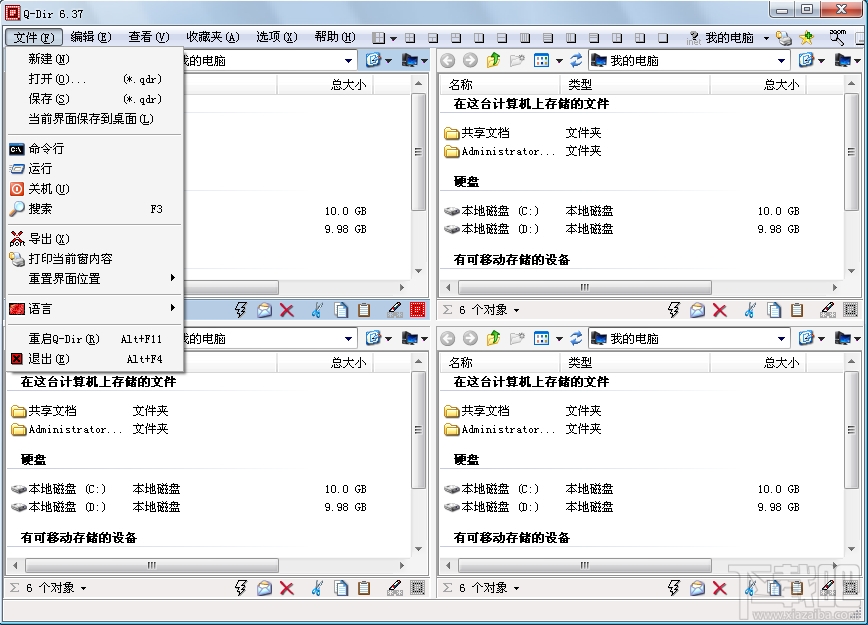868x625 pixels.
Task: Click the horizontal scrollbar thumb in the bottom-left pane
Action: tap(152, 565)
